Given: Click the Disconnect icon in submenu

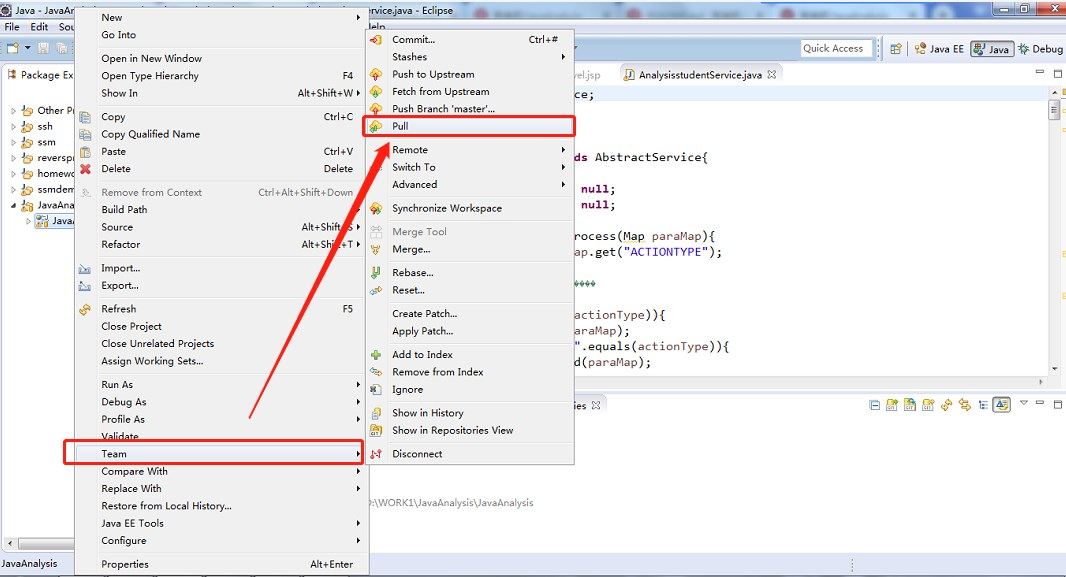Looking at the screenshot, I should click(x=375, y=454).
